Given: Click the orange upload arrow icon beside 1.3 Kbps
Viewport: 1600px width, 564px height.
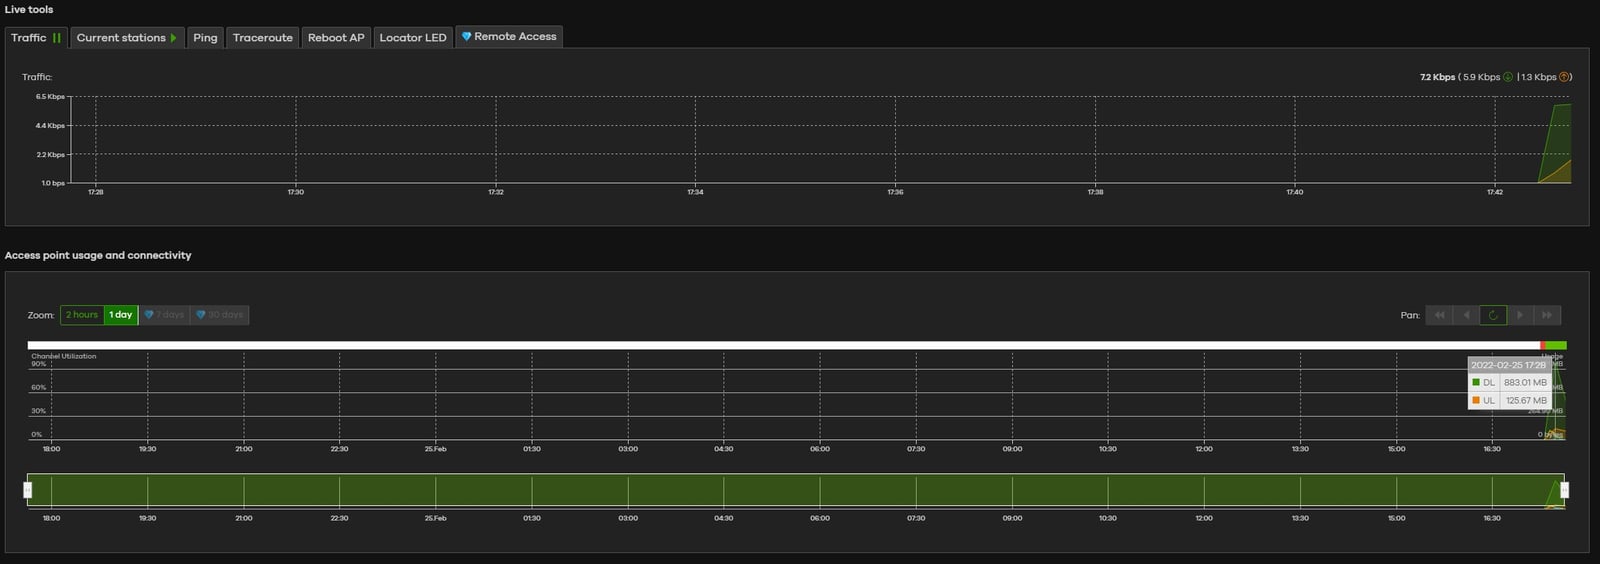Looking at the screenshot, I should [x=1565, y=77].
